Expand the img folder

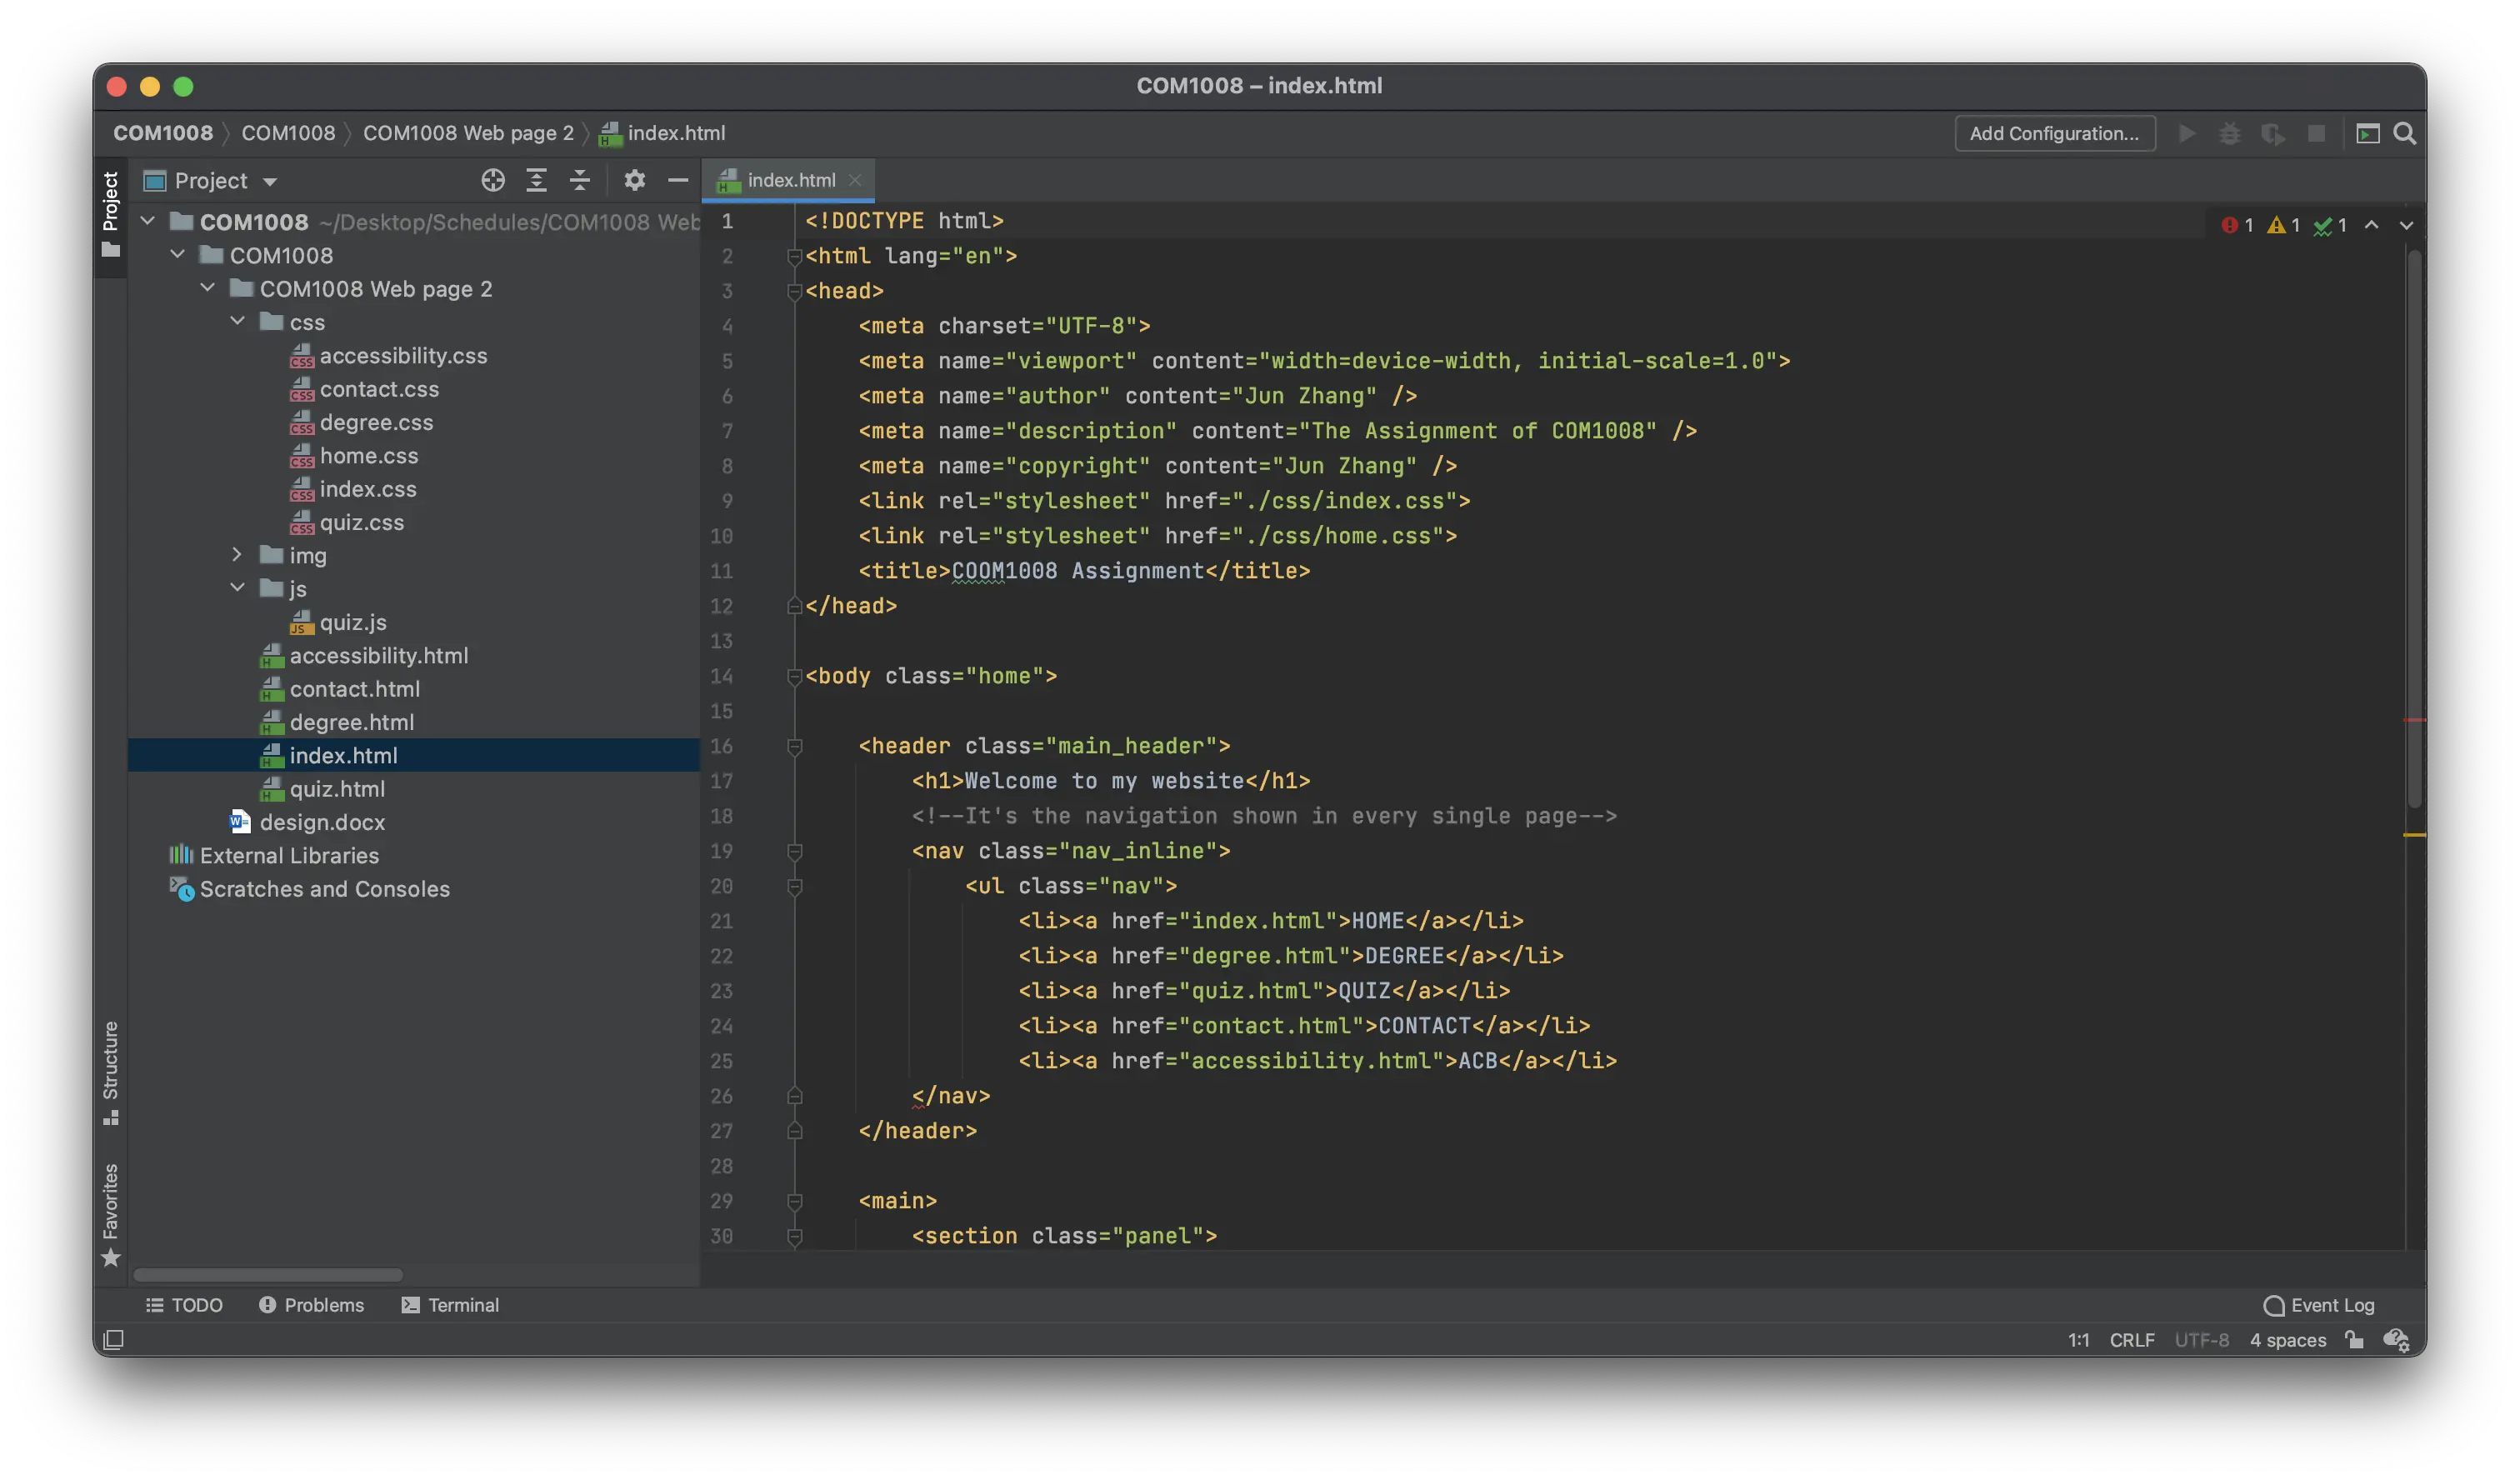click(x=237, y=554)
